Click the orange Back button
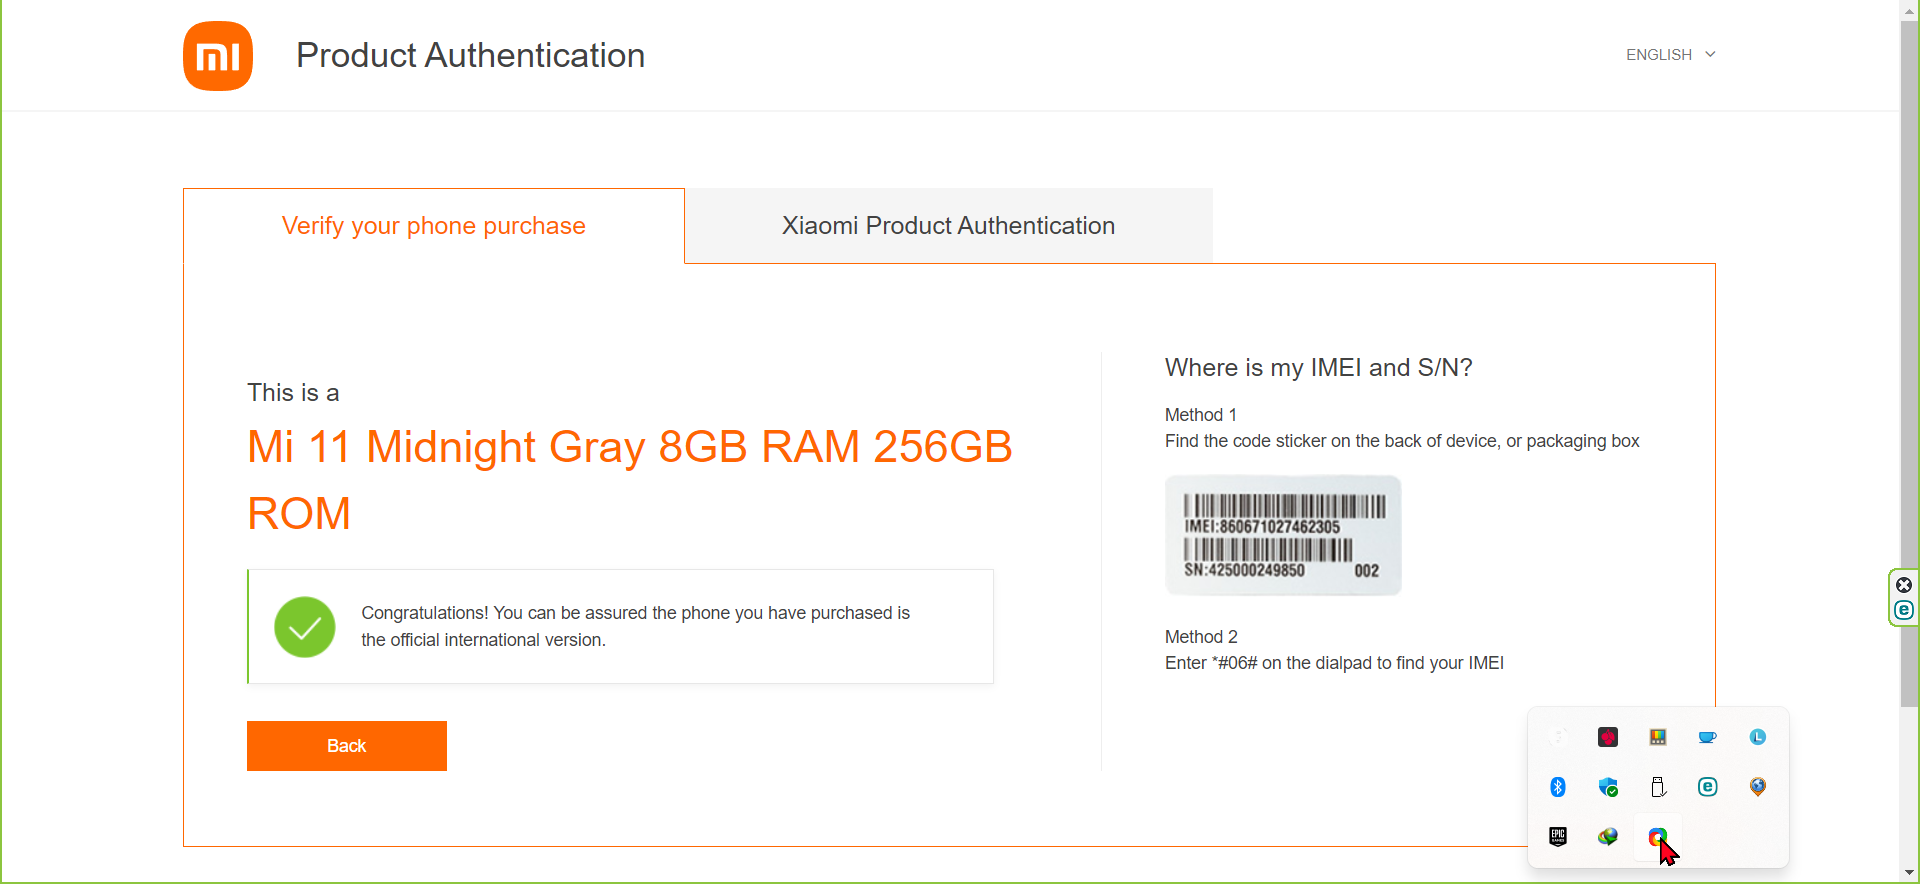The width and height of the screenshot is (1920, 884). tap(347, 746)
